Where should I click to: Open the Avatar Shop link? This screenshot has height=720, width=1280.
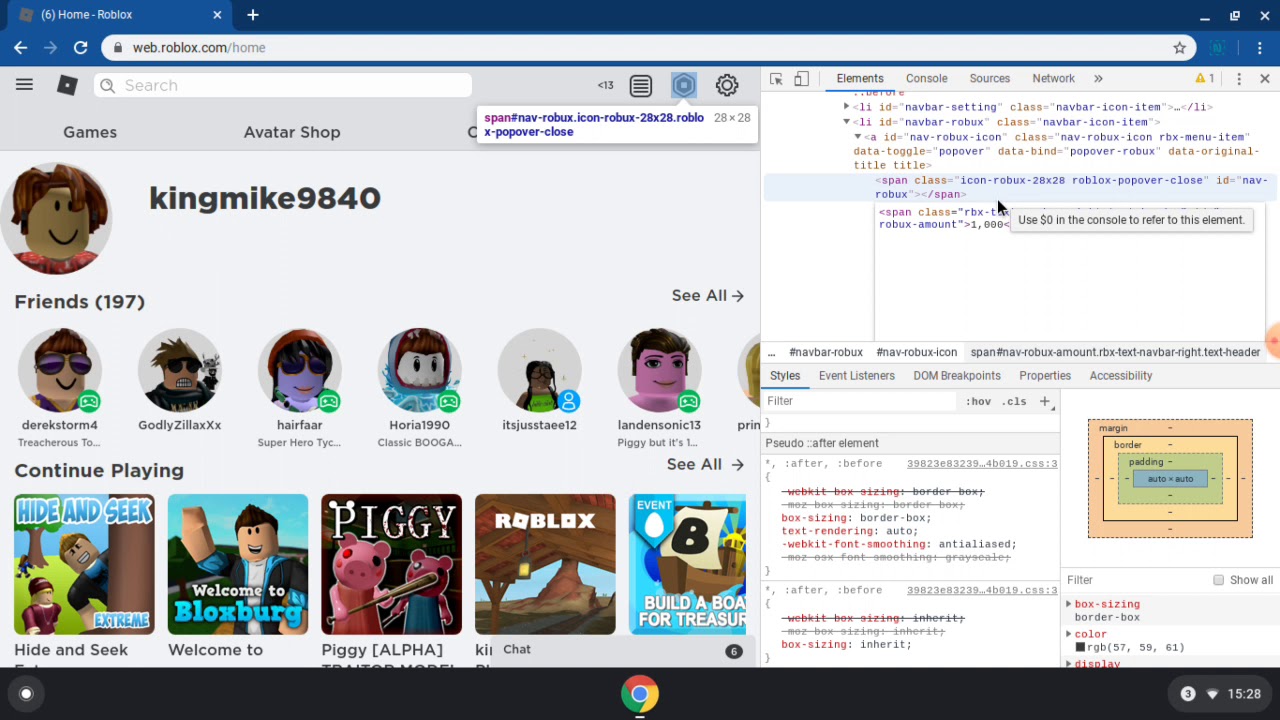pos(292,132)
